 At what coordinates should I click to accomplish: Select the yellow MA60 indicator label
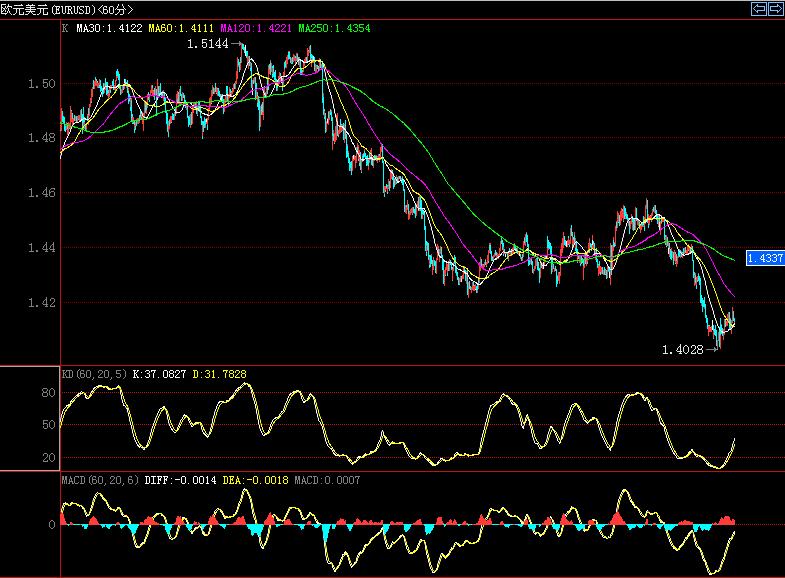tap(179, 29)
